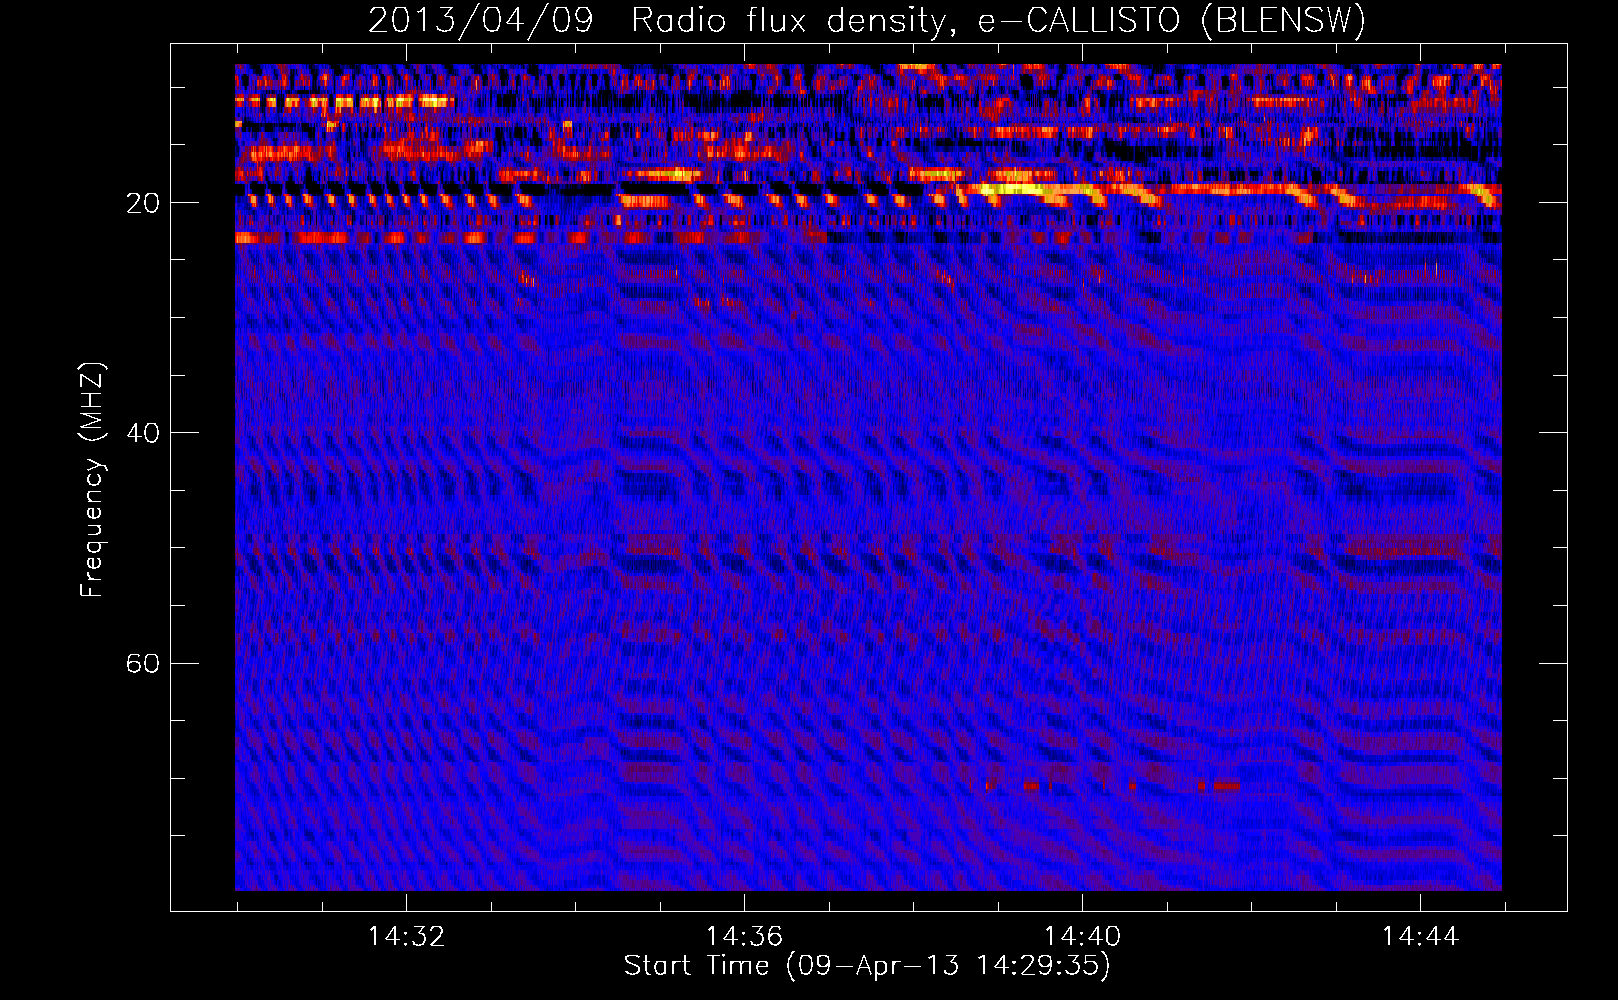Click the red dashed segments near 70 MHz
Screen dimensions: 1618x1000
click(1105, 786)
